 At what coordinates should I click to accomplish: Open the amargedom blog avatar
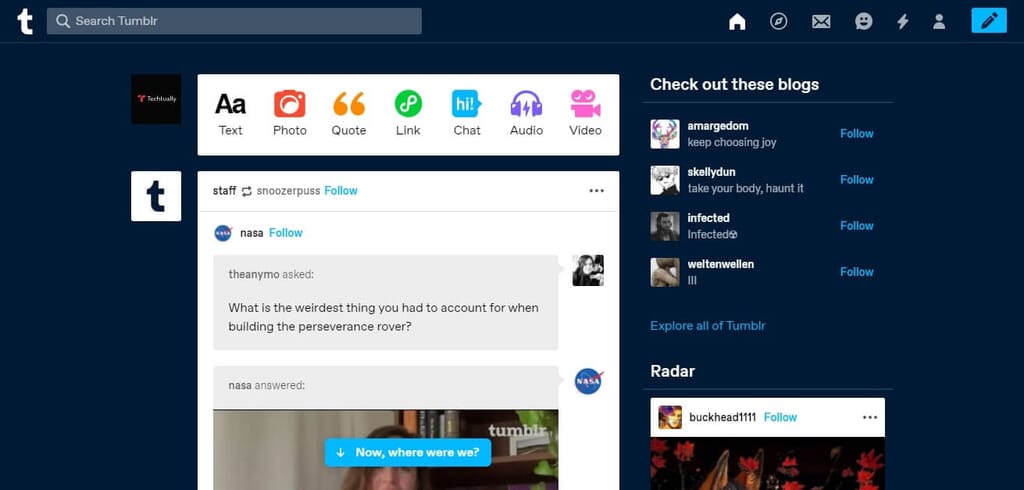(x=665, y=134)
